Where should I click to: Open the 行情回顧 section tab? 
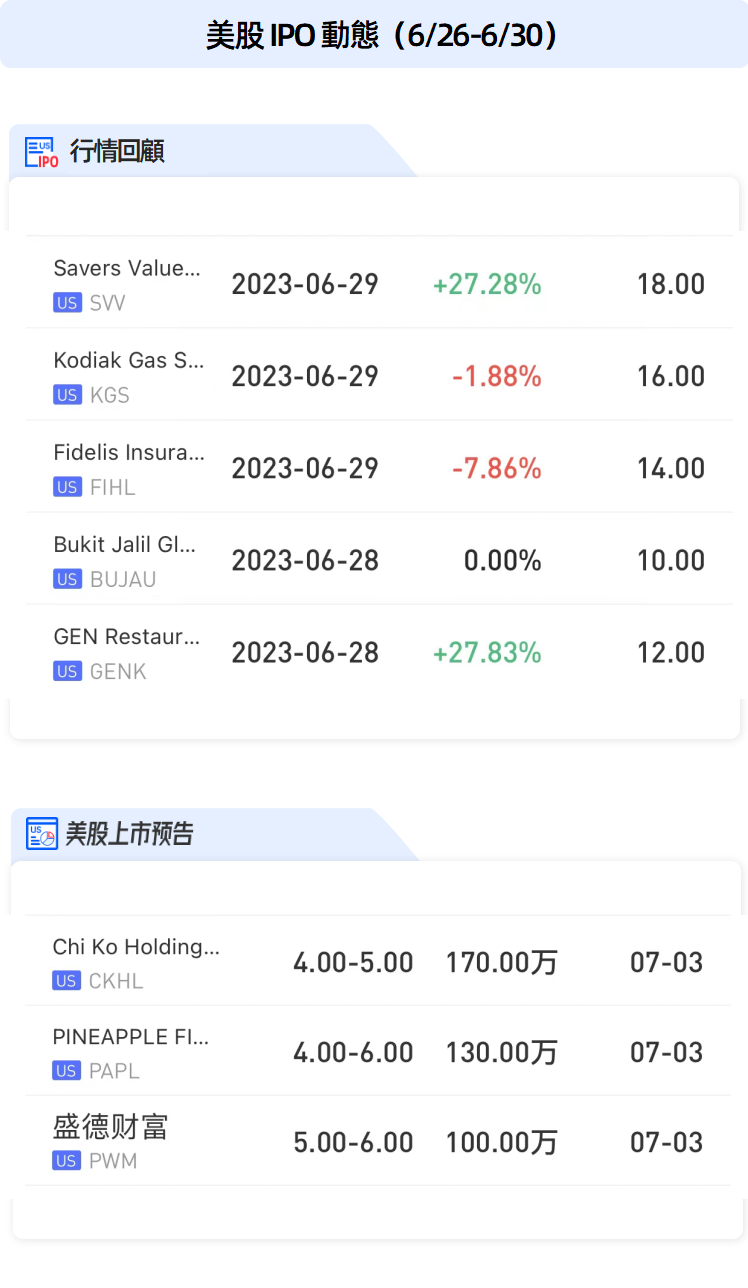click(117, 152)
